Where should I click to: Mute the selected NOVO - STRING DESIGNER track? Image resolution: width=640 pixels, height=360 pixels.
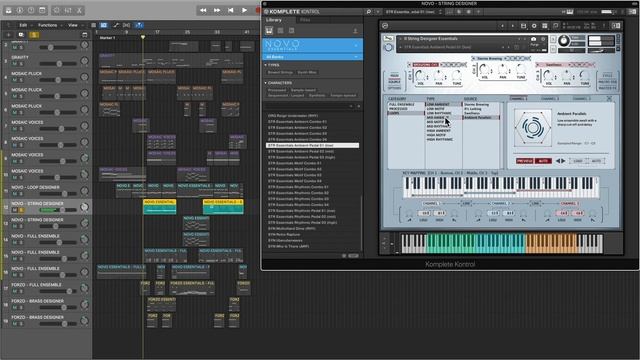pyautogui.click(x=15, y=210)
